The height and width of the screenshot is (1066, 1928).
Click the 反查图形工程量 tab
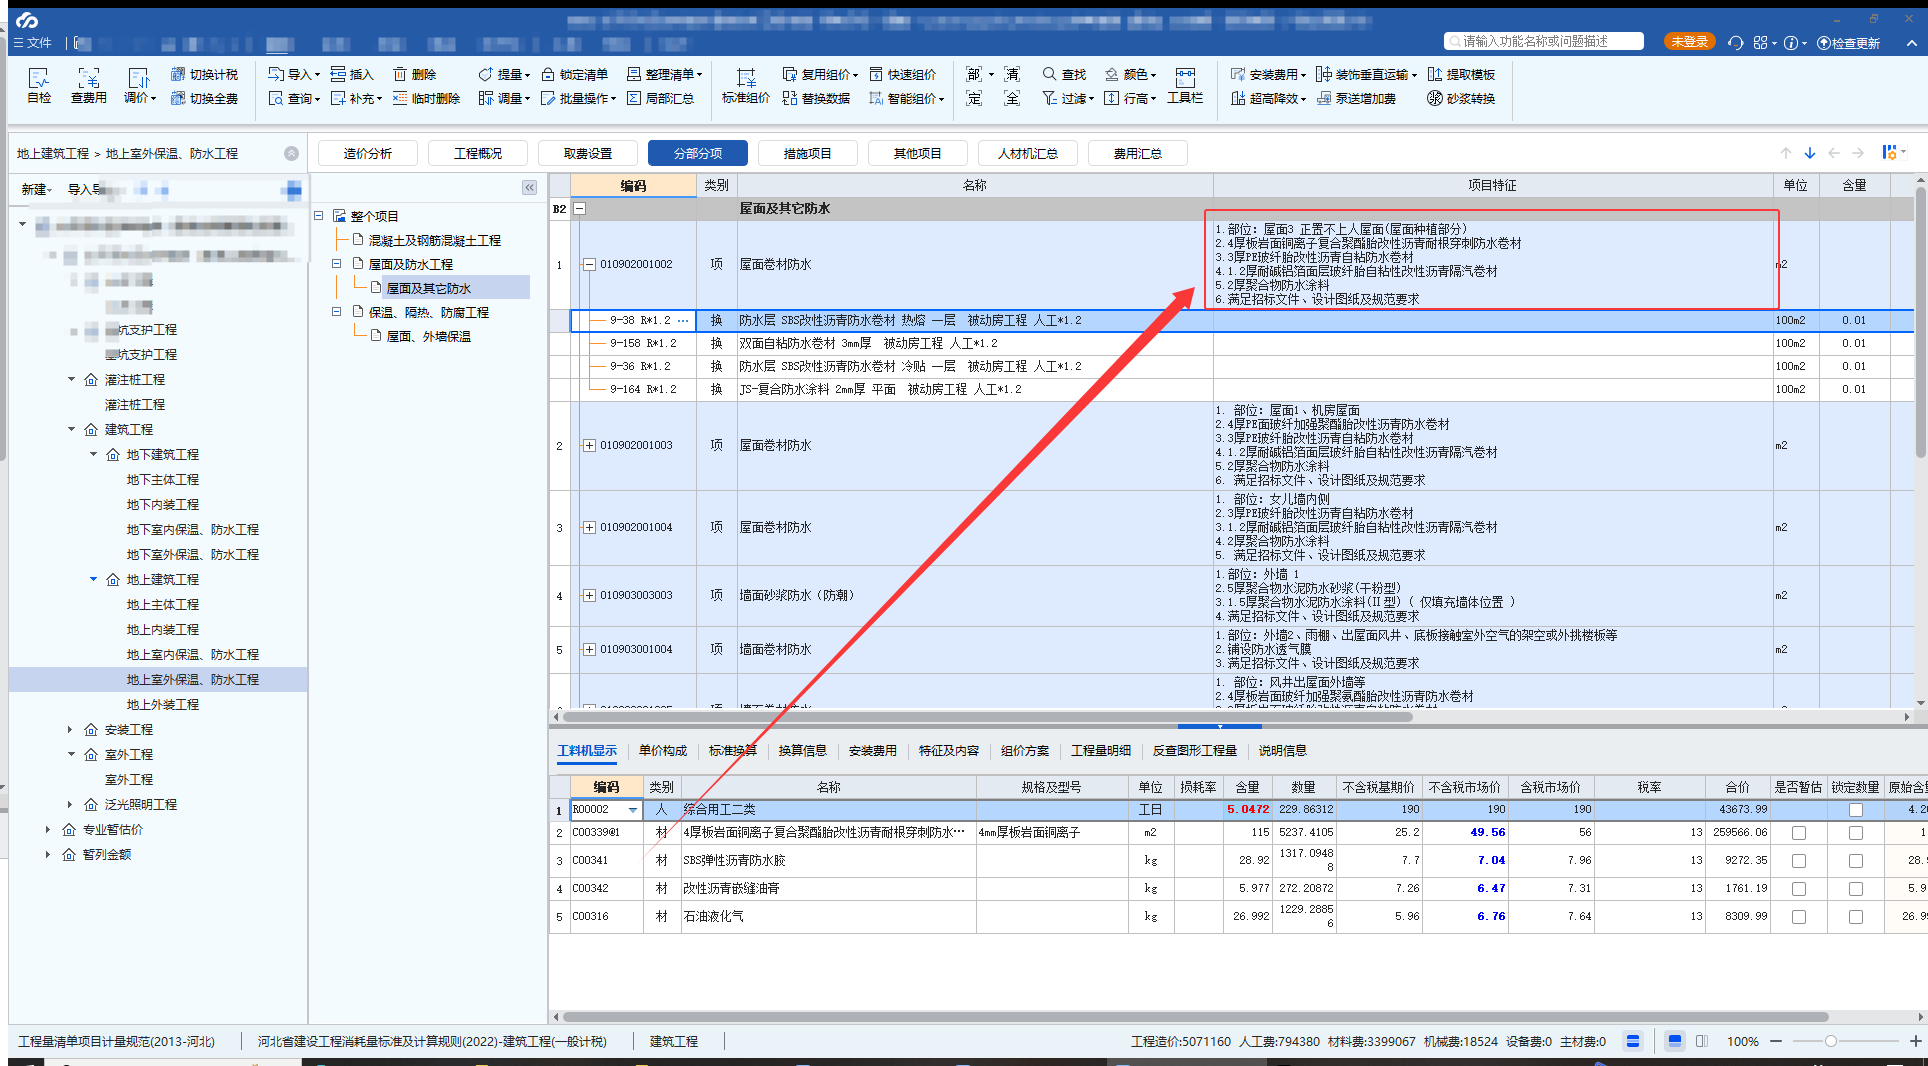tap(1194, 750)
